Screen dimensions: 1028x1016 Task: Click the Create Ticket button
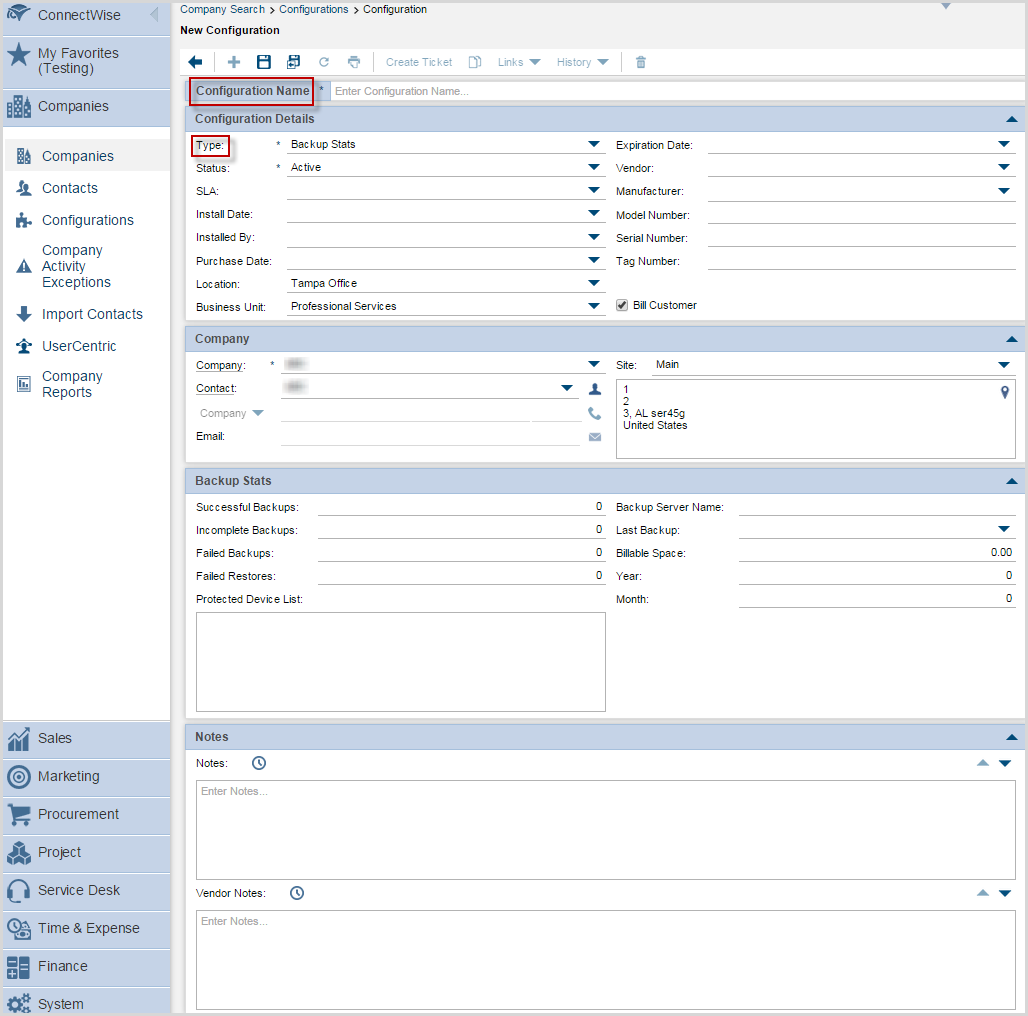419,62
